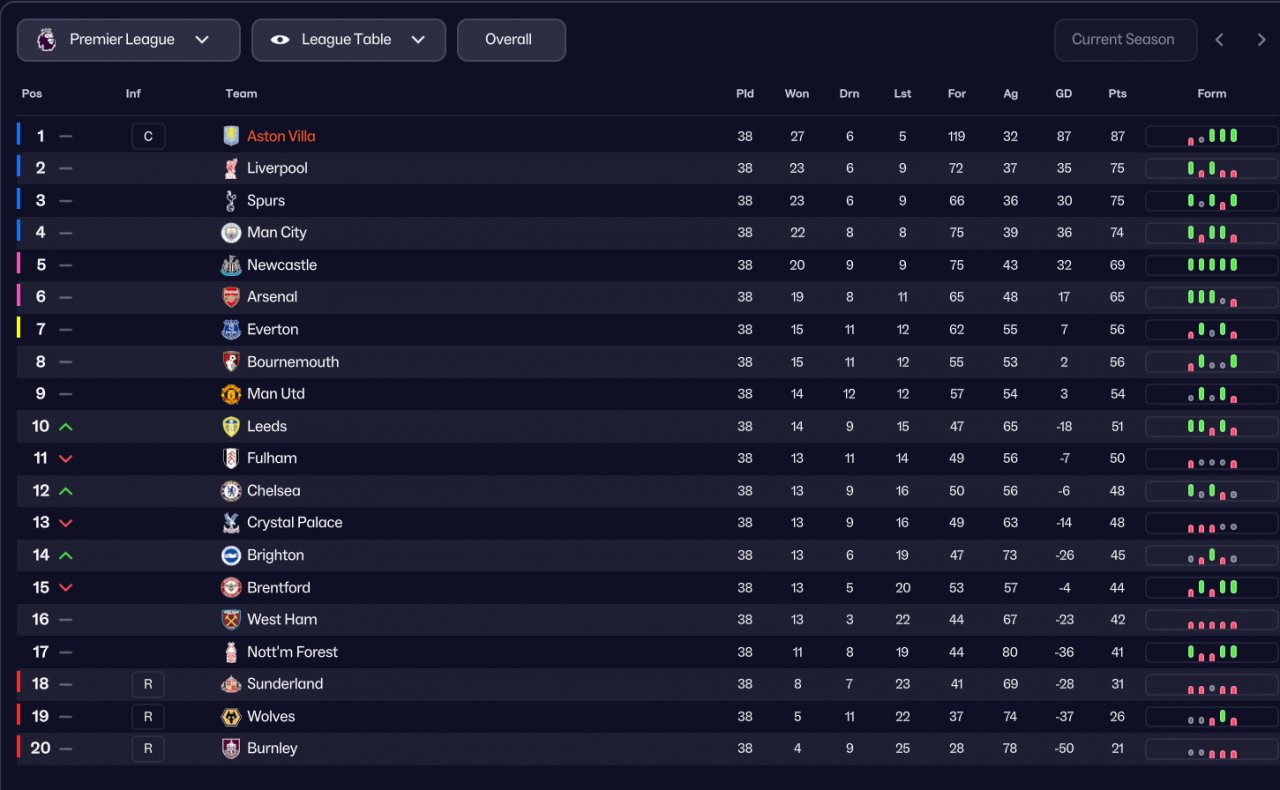
Task: Click the Overall filter button
Action: pos(511,40)
